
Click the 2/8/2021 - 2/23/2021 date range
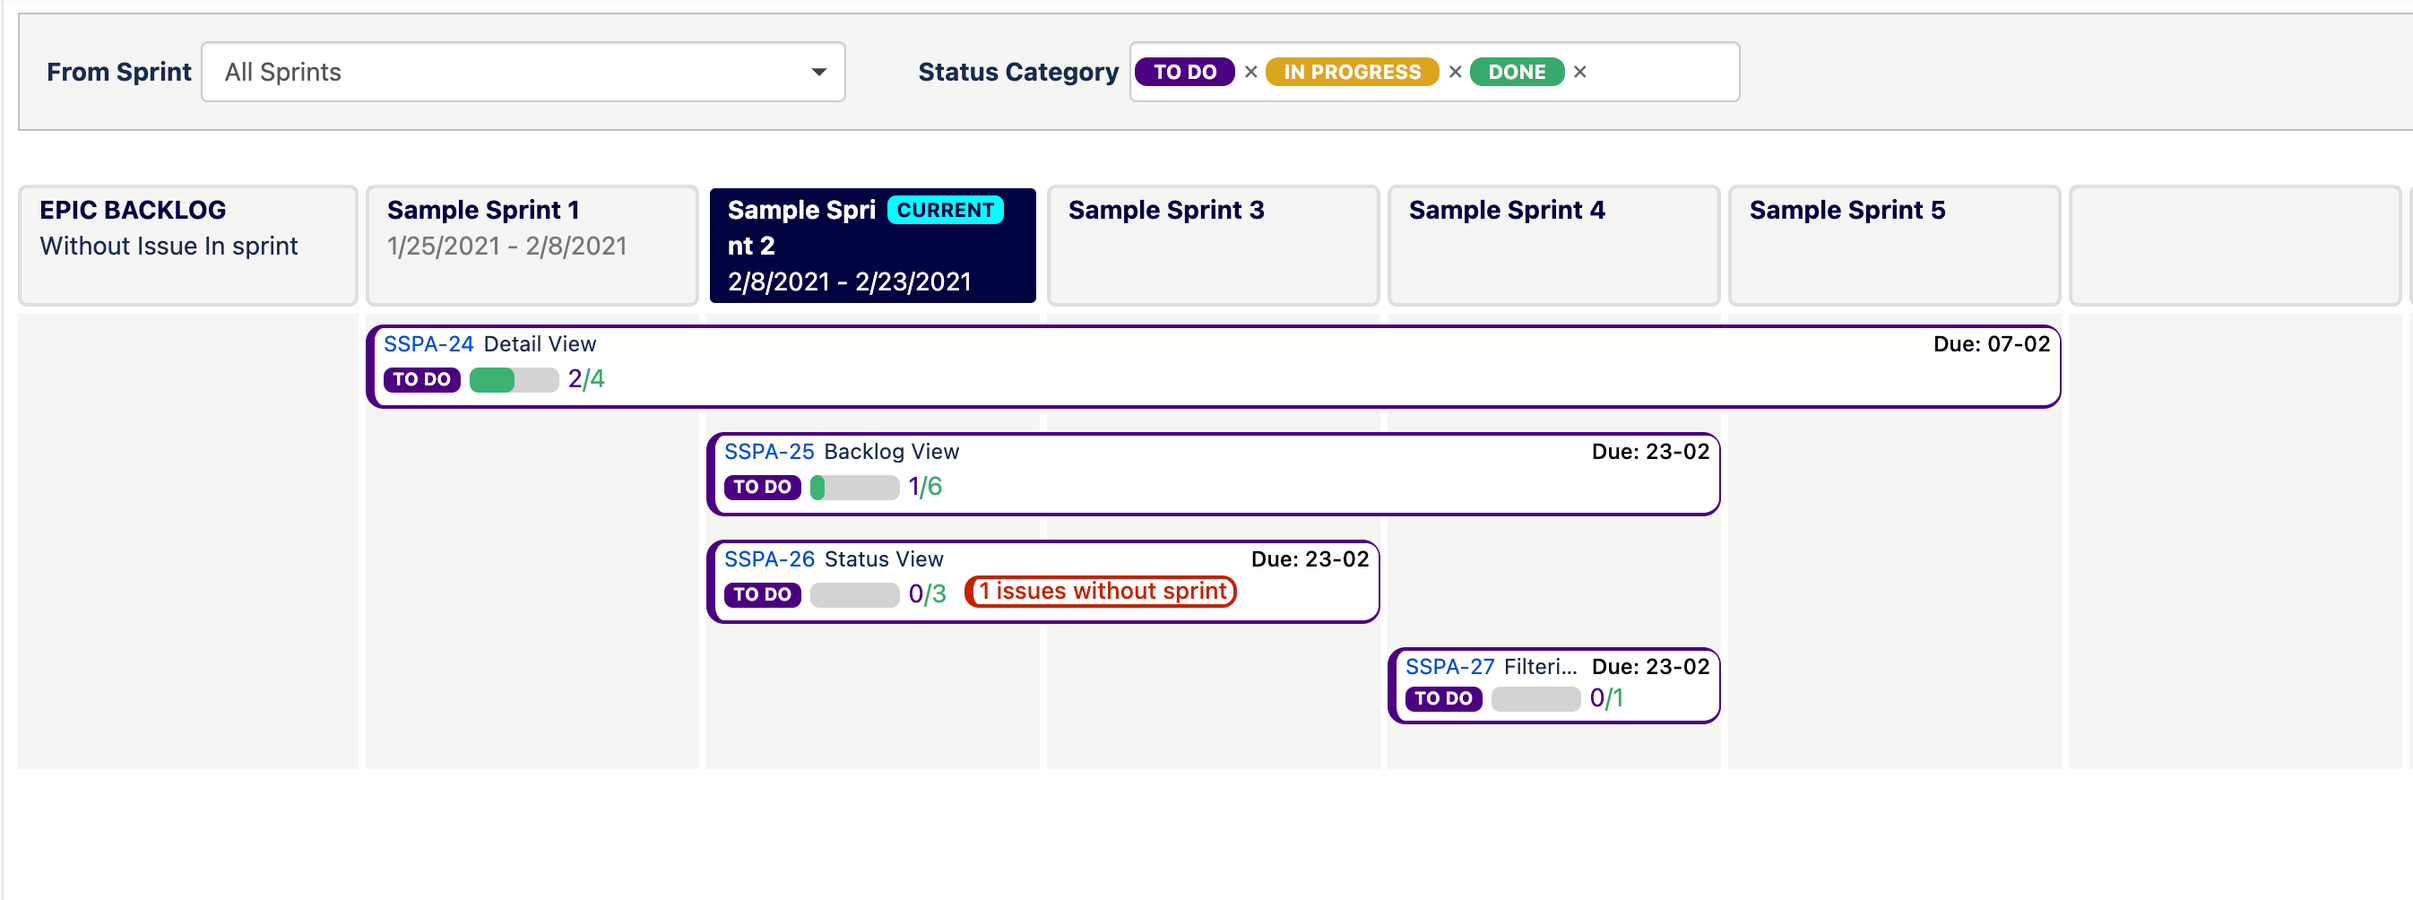tap(849, 282)
